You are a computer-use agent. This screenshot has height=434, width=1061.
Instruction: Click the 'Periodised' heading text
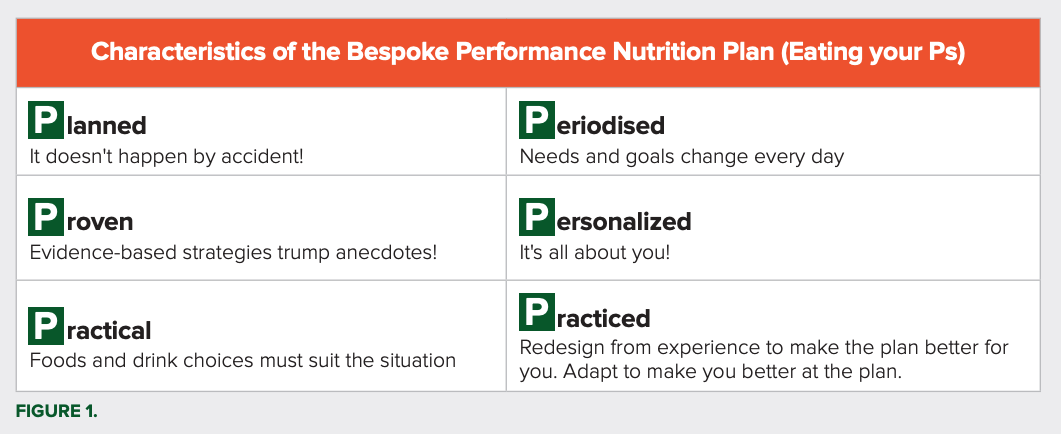click(592, 121)
